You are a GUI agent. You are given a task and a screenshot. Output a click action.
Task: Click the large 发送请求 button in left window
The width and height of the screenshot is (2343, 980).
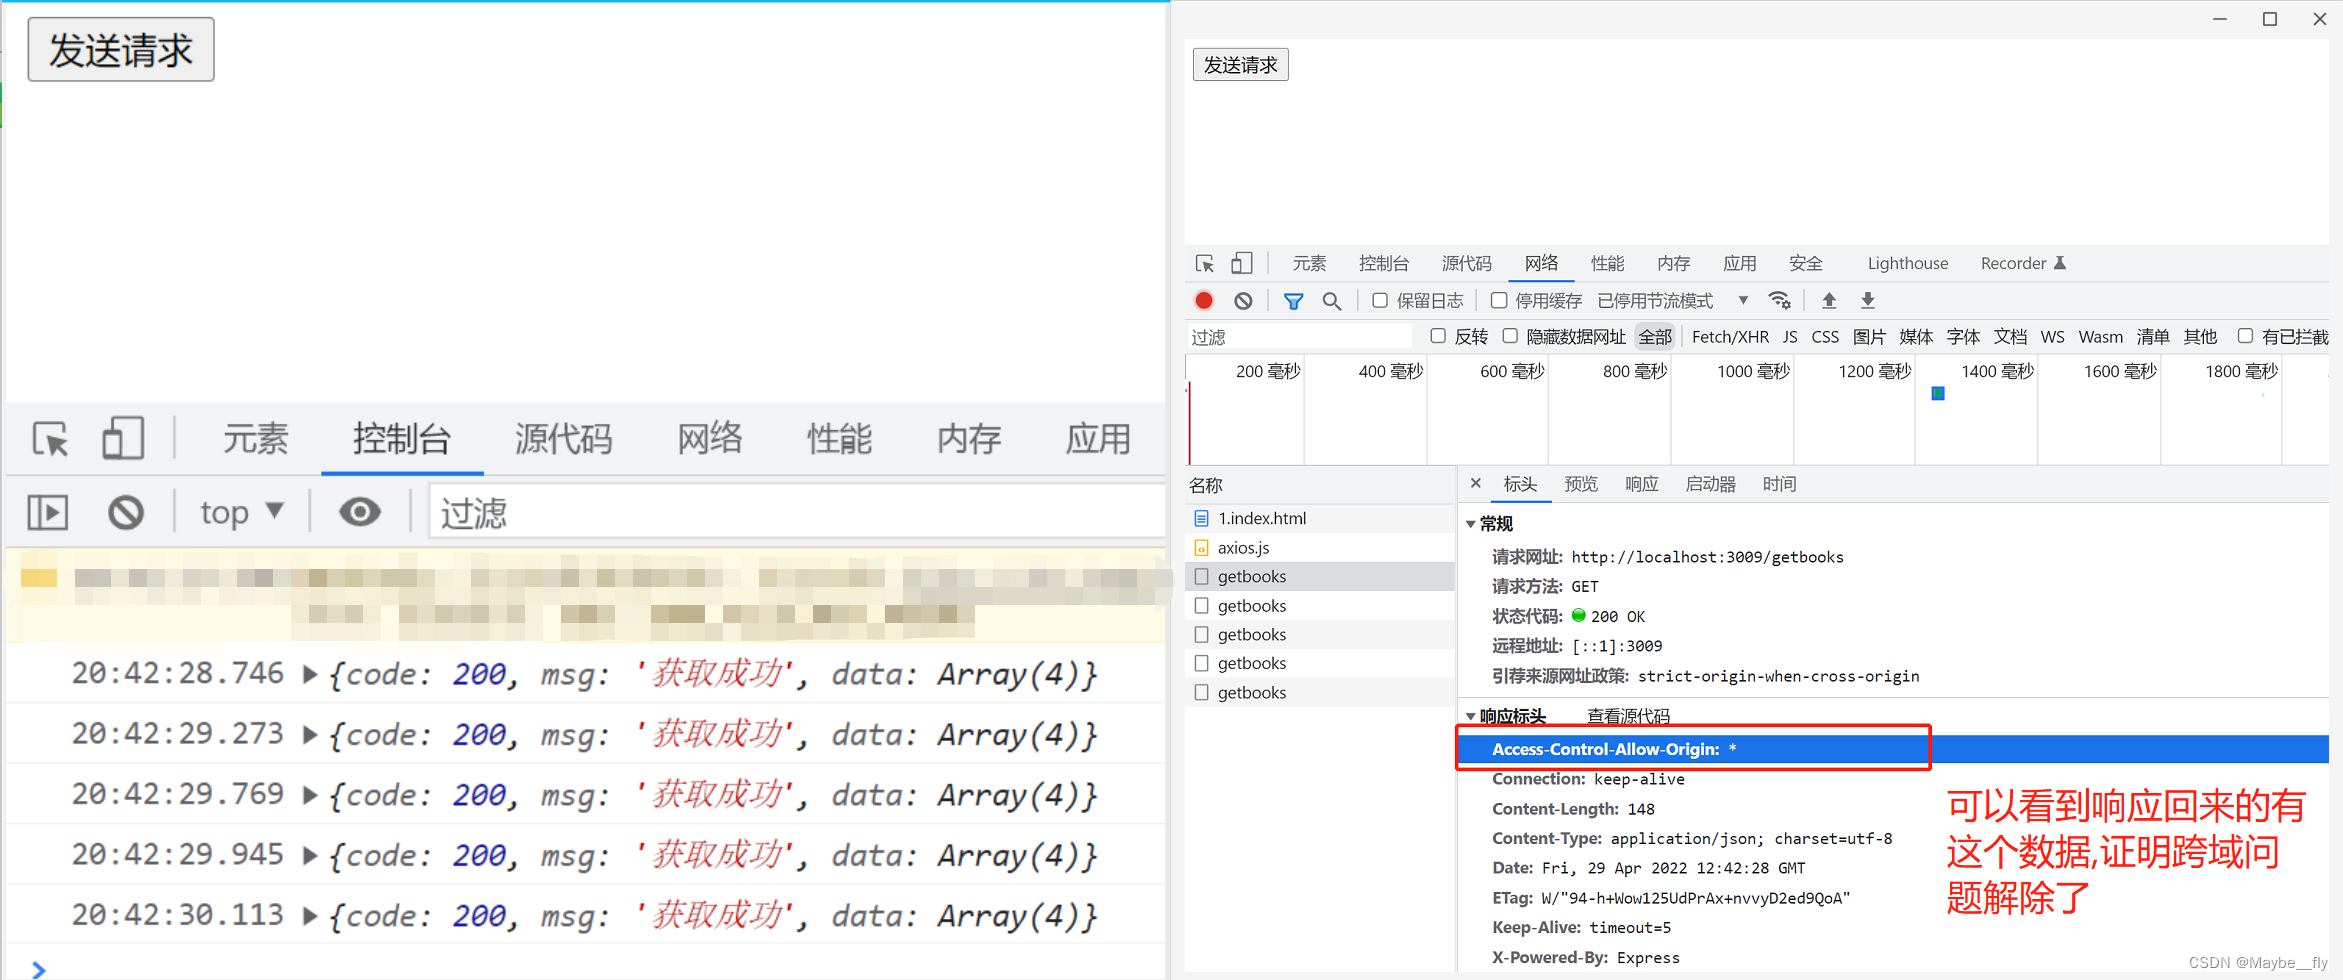tap(121, 50)
